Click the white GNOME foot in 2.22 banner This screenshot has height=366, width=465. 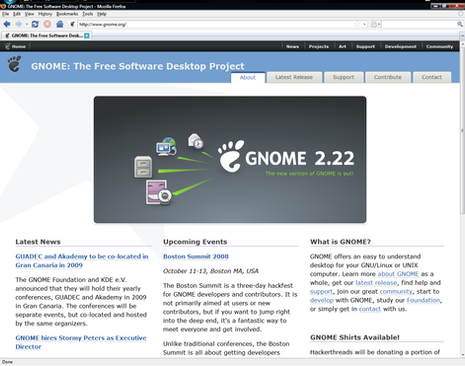[230, 156]
